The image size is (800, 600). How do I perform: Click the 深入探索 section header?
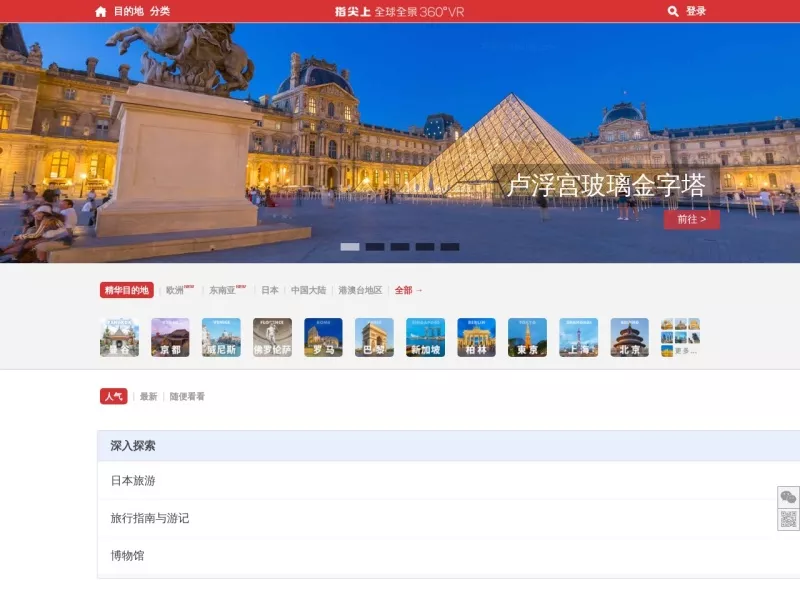pos(448,446)
